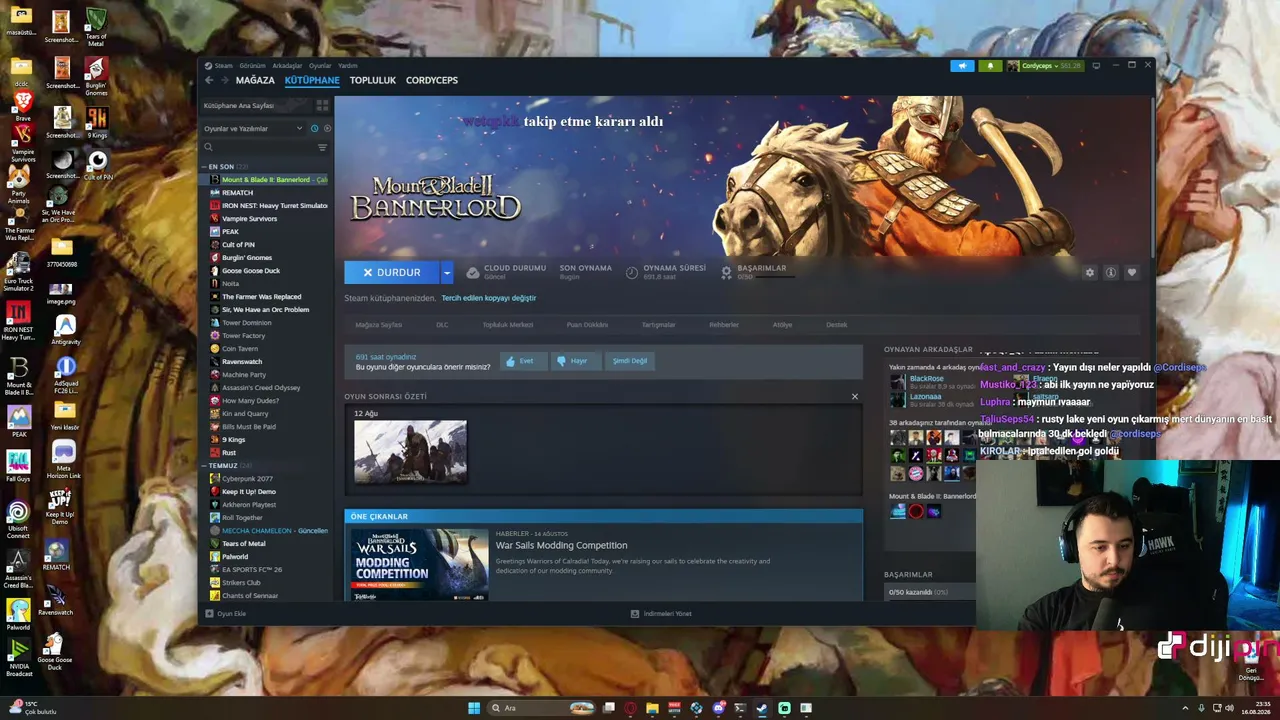Select Rust in library list

click(229, 453)
